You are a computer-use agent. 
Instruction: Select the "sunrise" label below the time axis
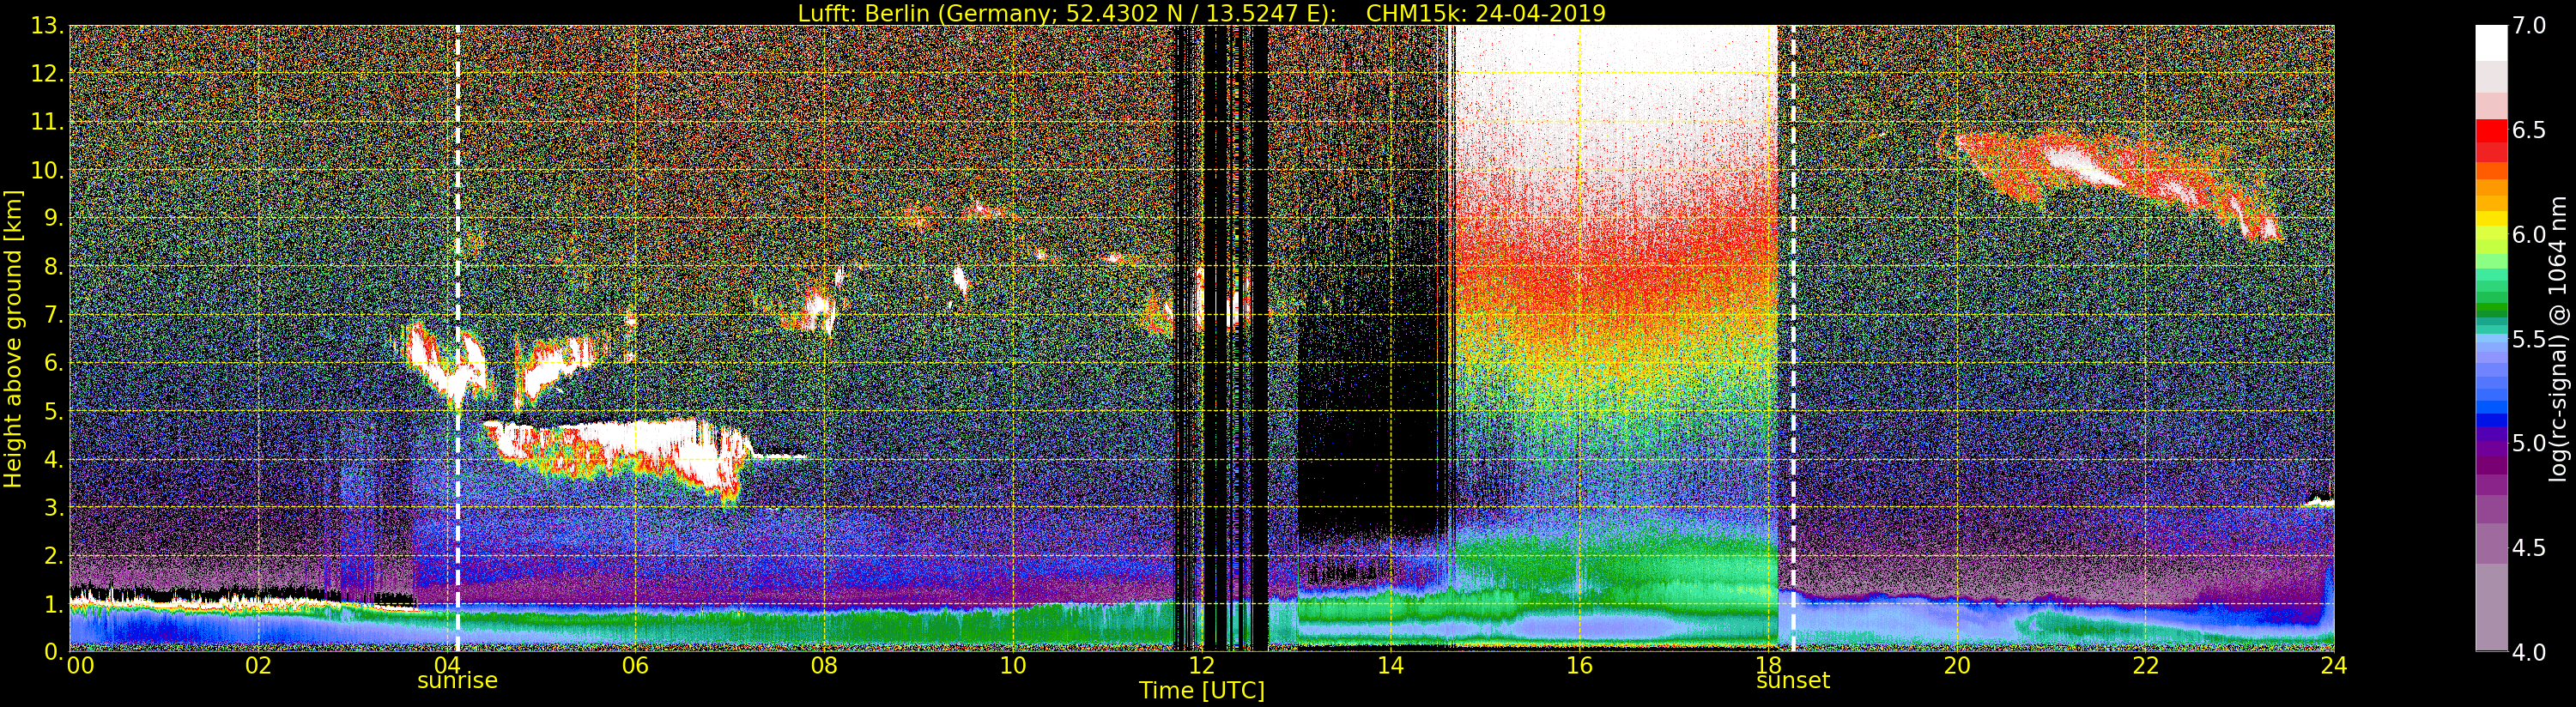click(457, 681)
